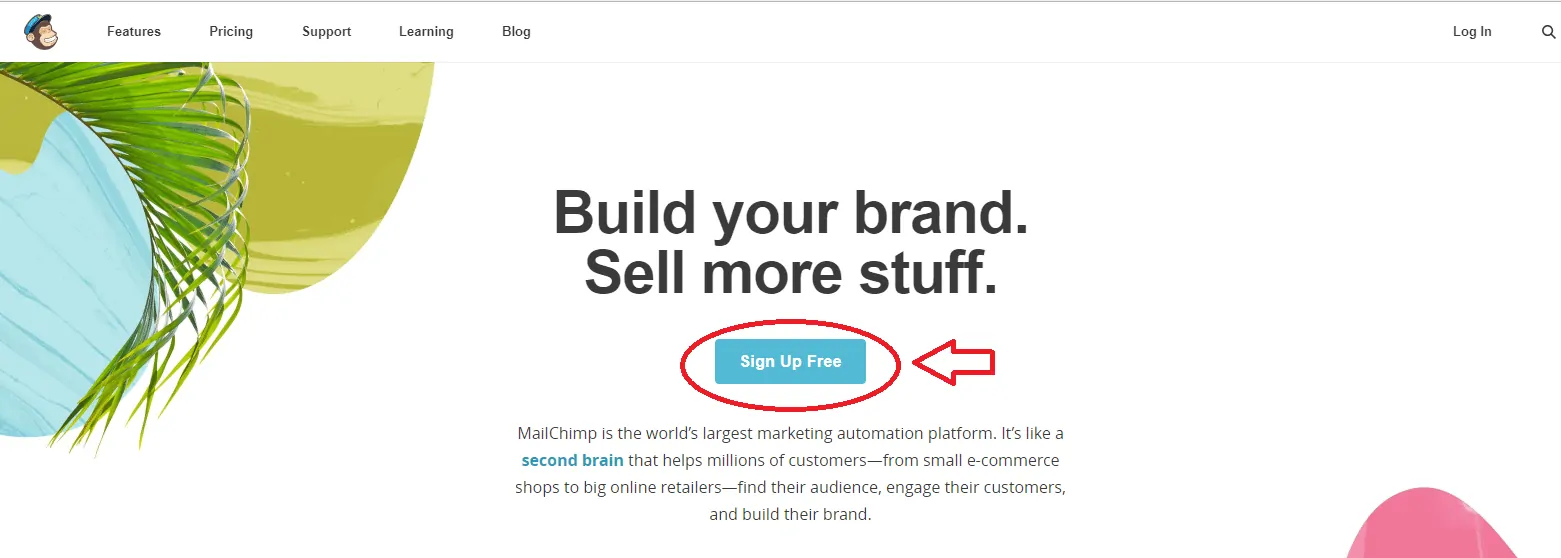Visit the Blog from top navigation
The image size is (1561, 558).
pyautogui.click(x=516, y=32)
